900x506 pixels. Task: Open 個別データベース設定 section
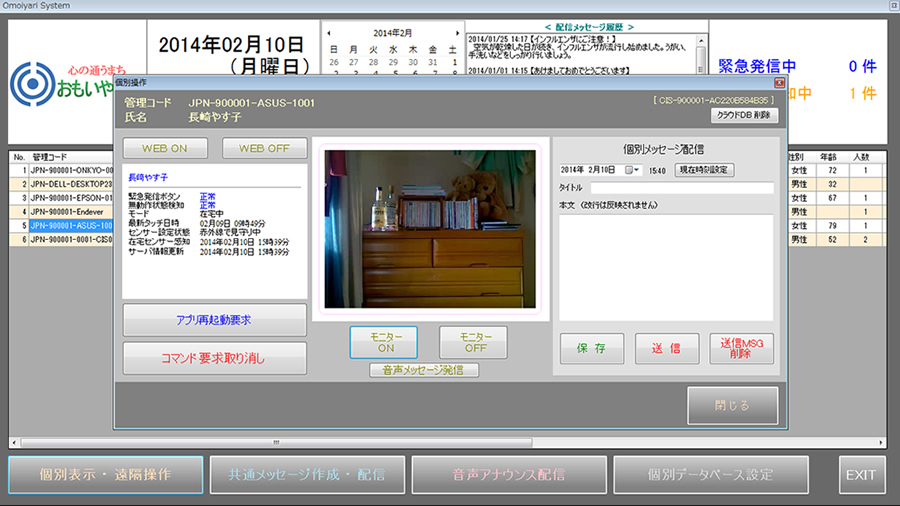(x=710, y=475)
